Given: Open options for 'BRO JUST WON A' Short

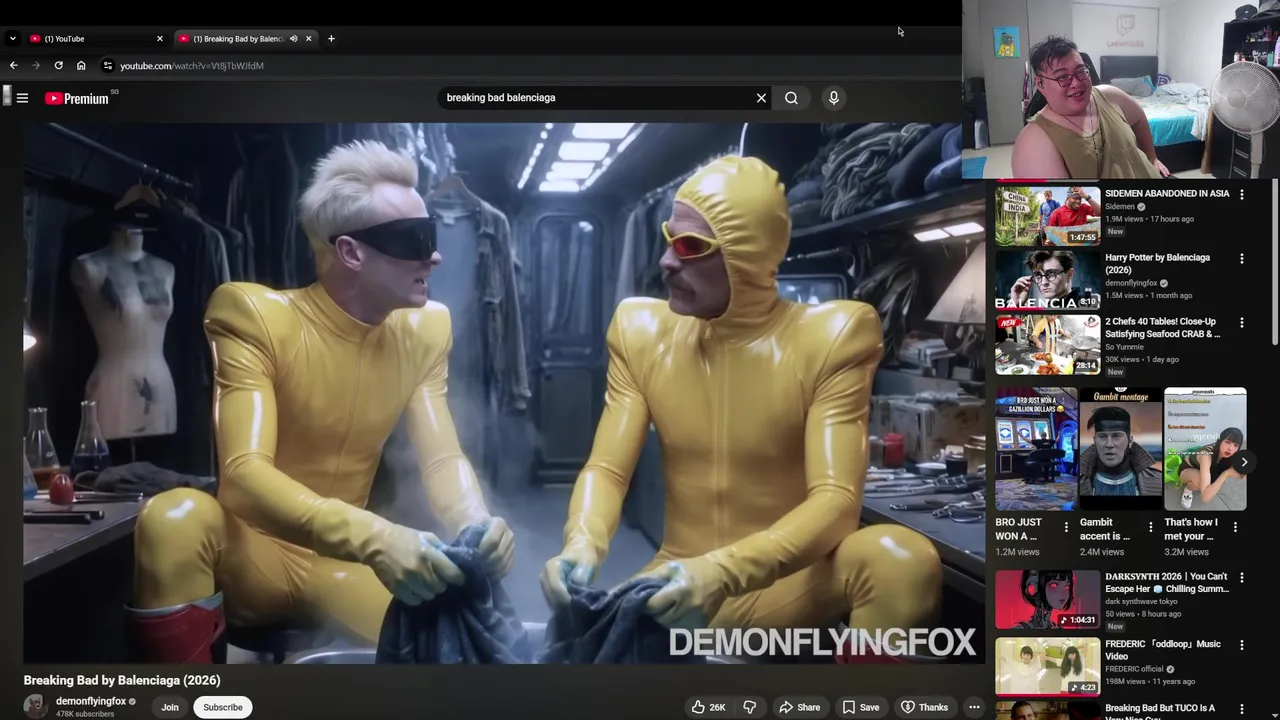Looking at the screenshot, I should coord(1066,527).
